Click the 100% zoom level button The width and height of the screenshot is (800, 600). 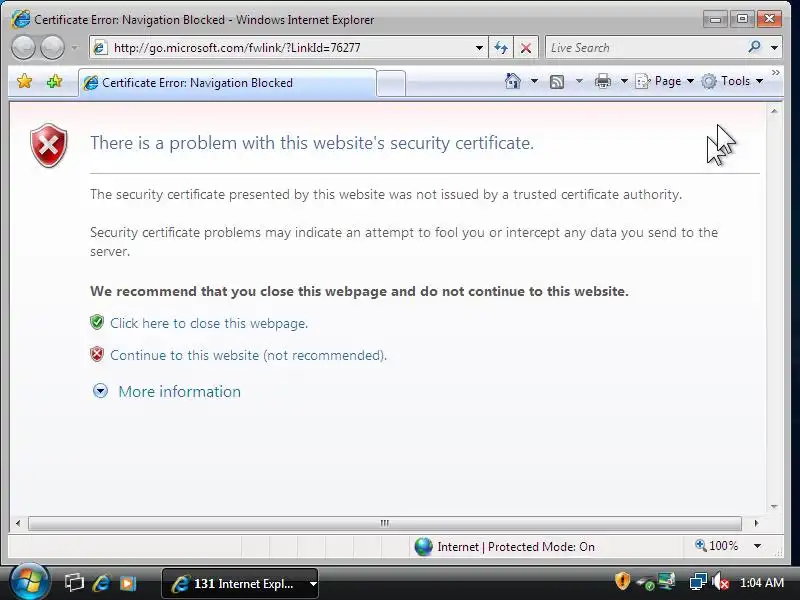tap(716, 546)
